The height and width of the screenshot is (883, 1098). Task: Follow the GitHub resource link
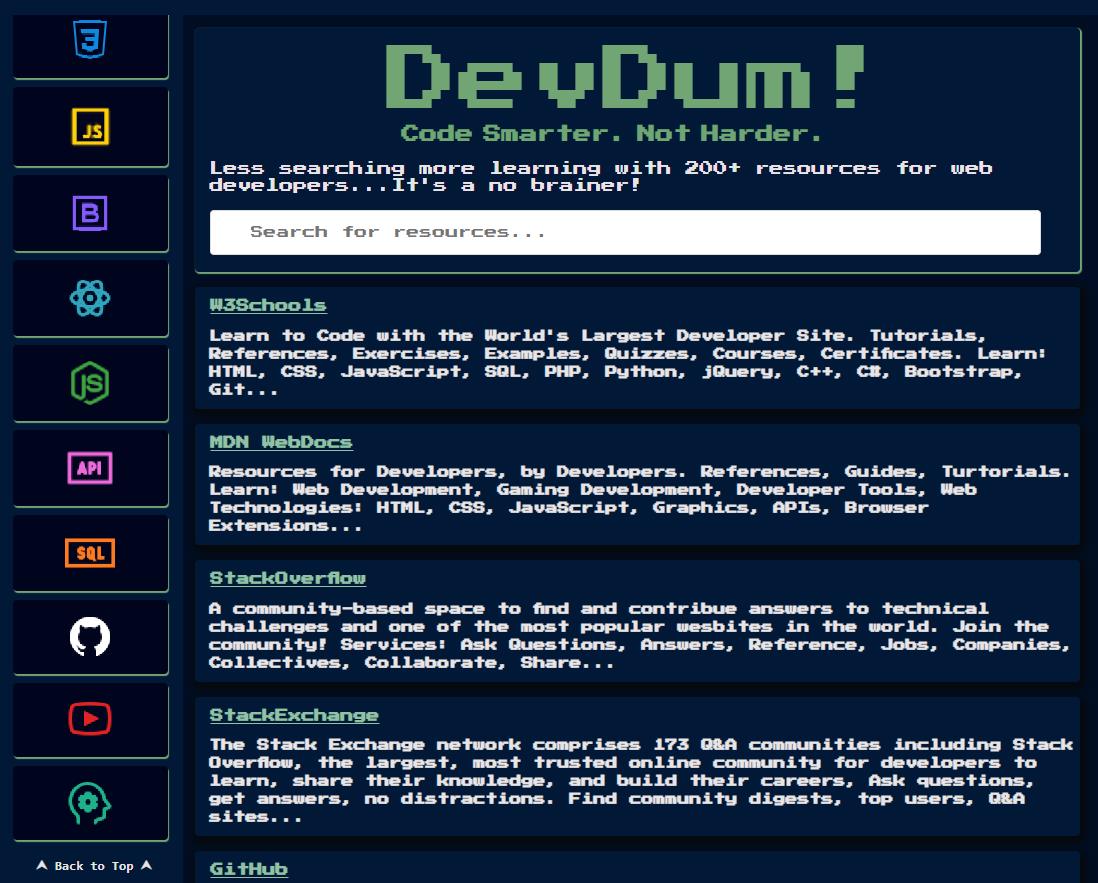tap(249, 869)
